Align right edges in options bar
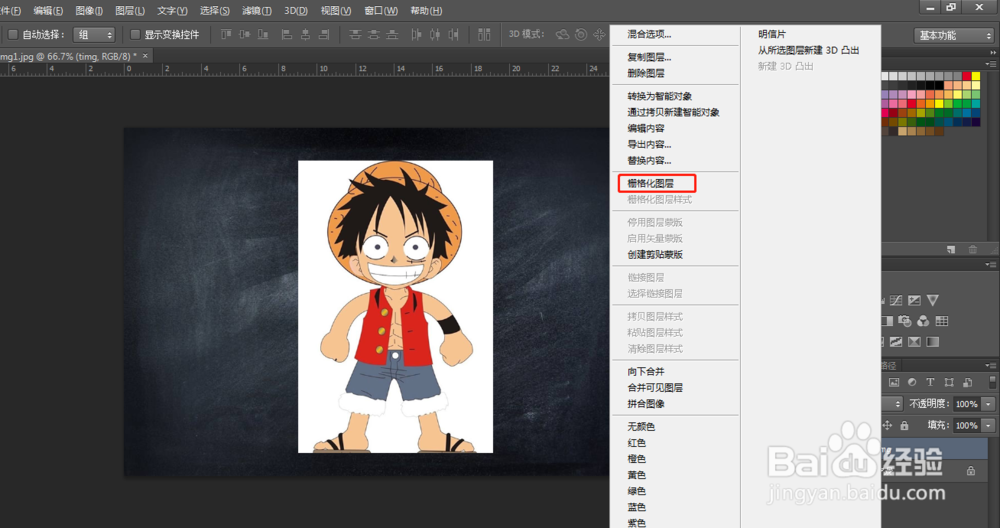This screenshot has width=1000, height=528. tap(324, 34)
